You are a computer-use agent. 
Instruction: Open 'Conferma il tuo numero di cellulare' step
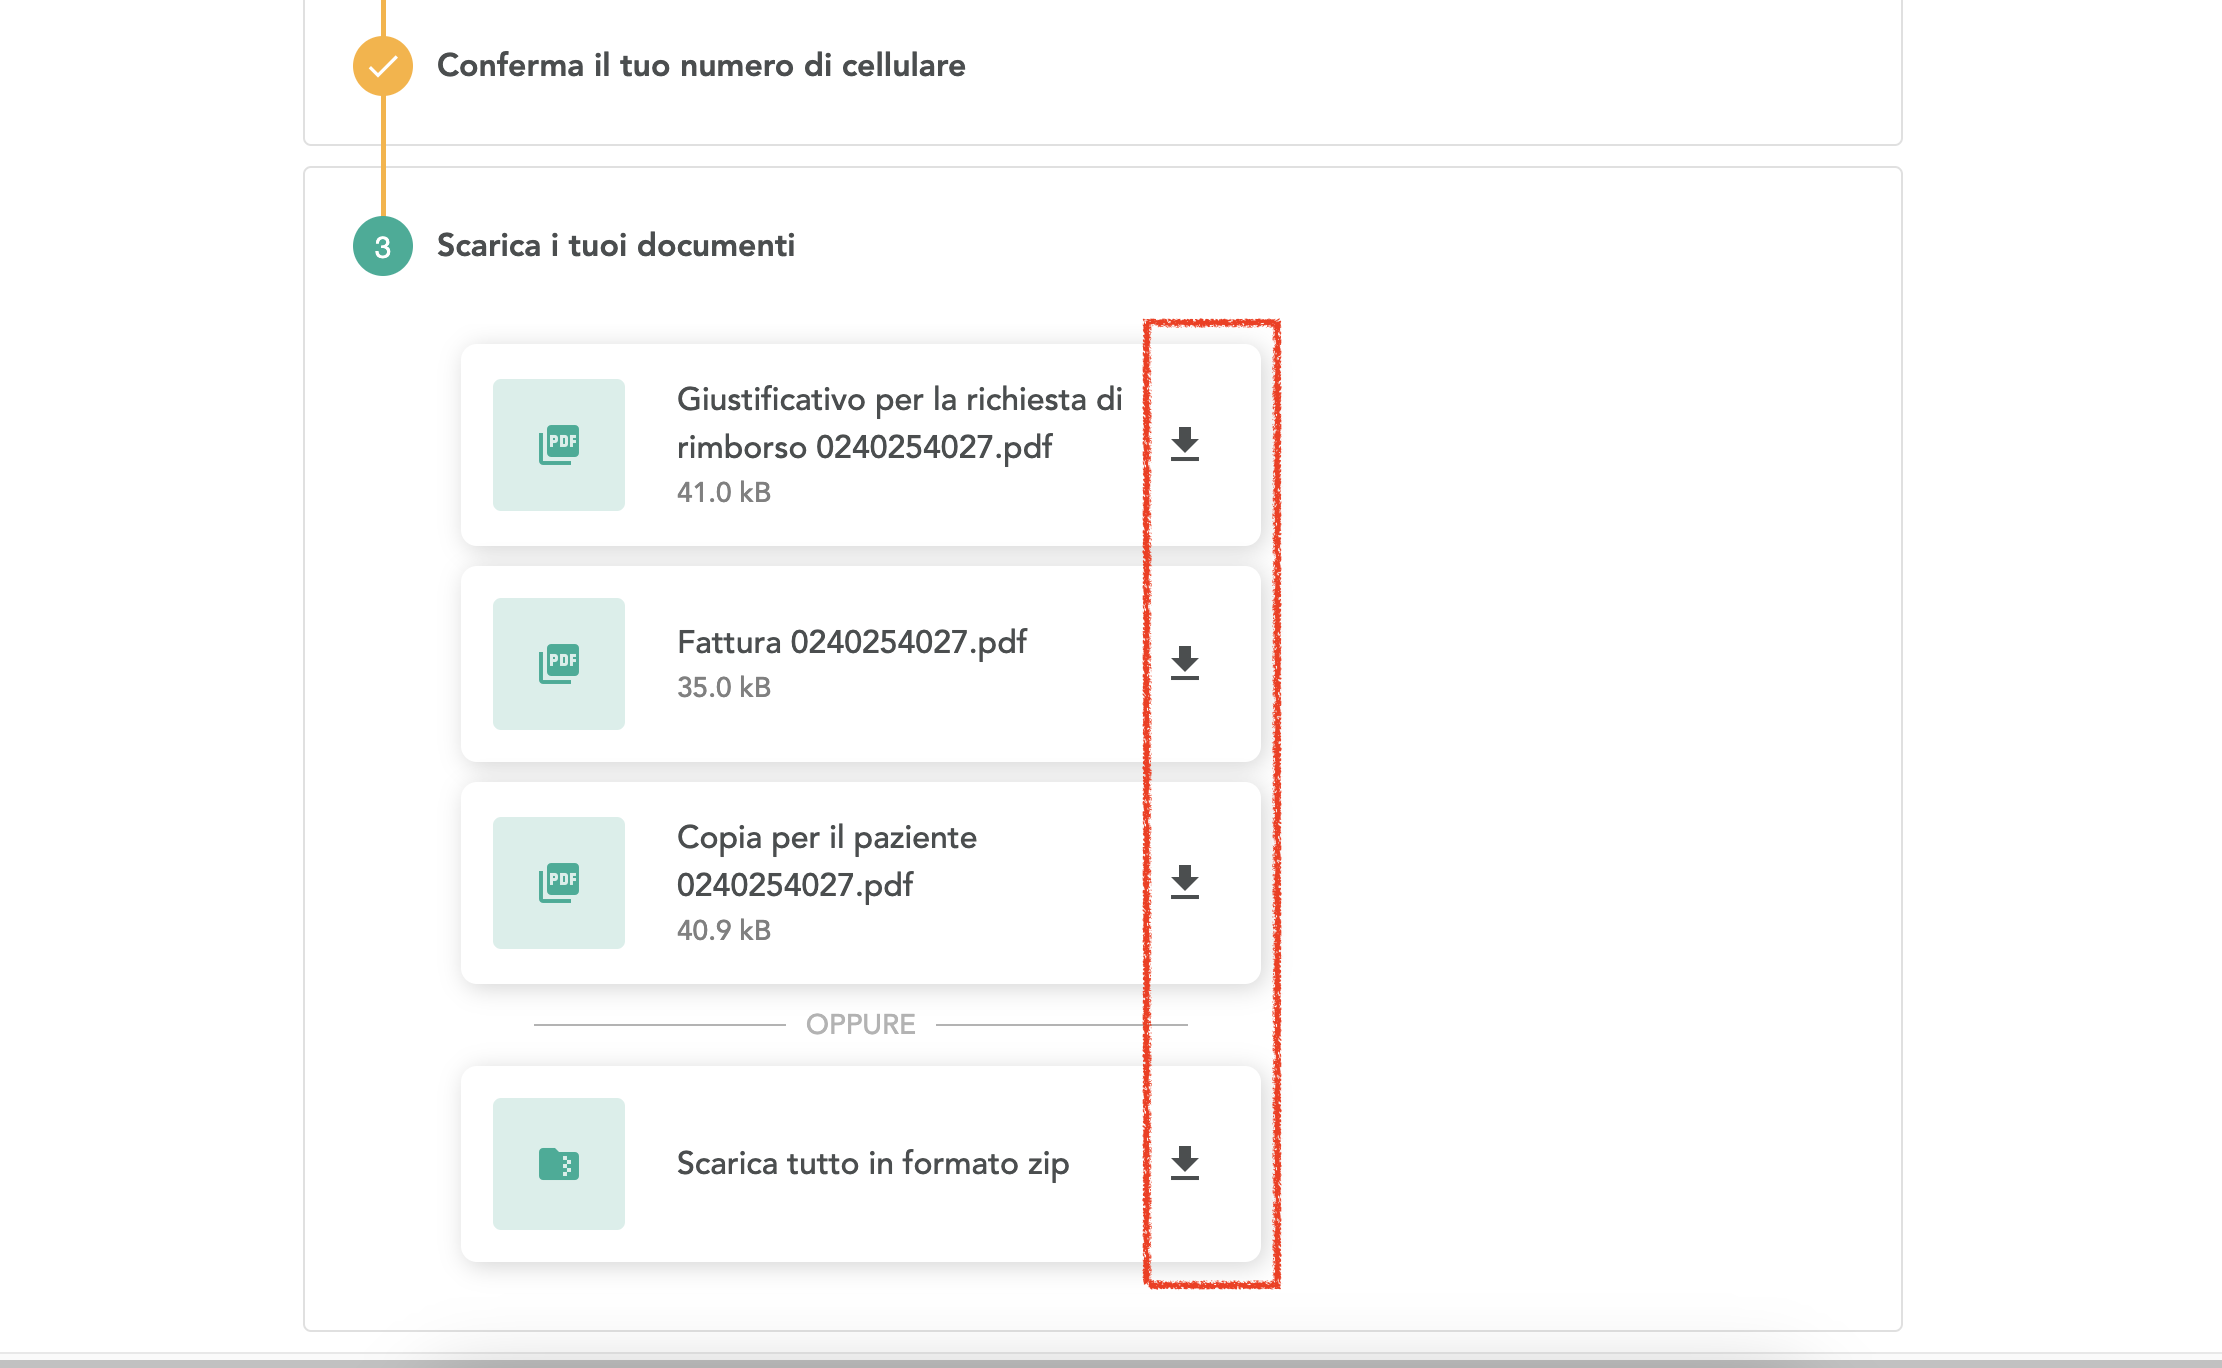coord(701,66)
